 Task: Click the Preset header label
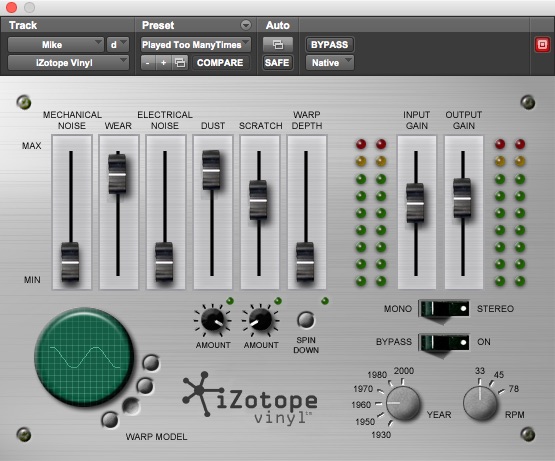[158, 25]
